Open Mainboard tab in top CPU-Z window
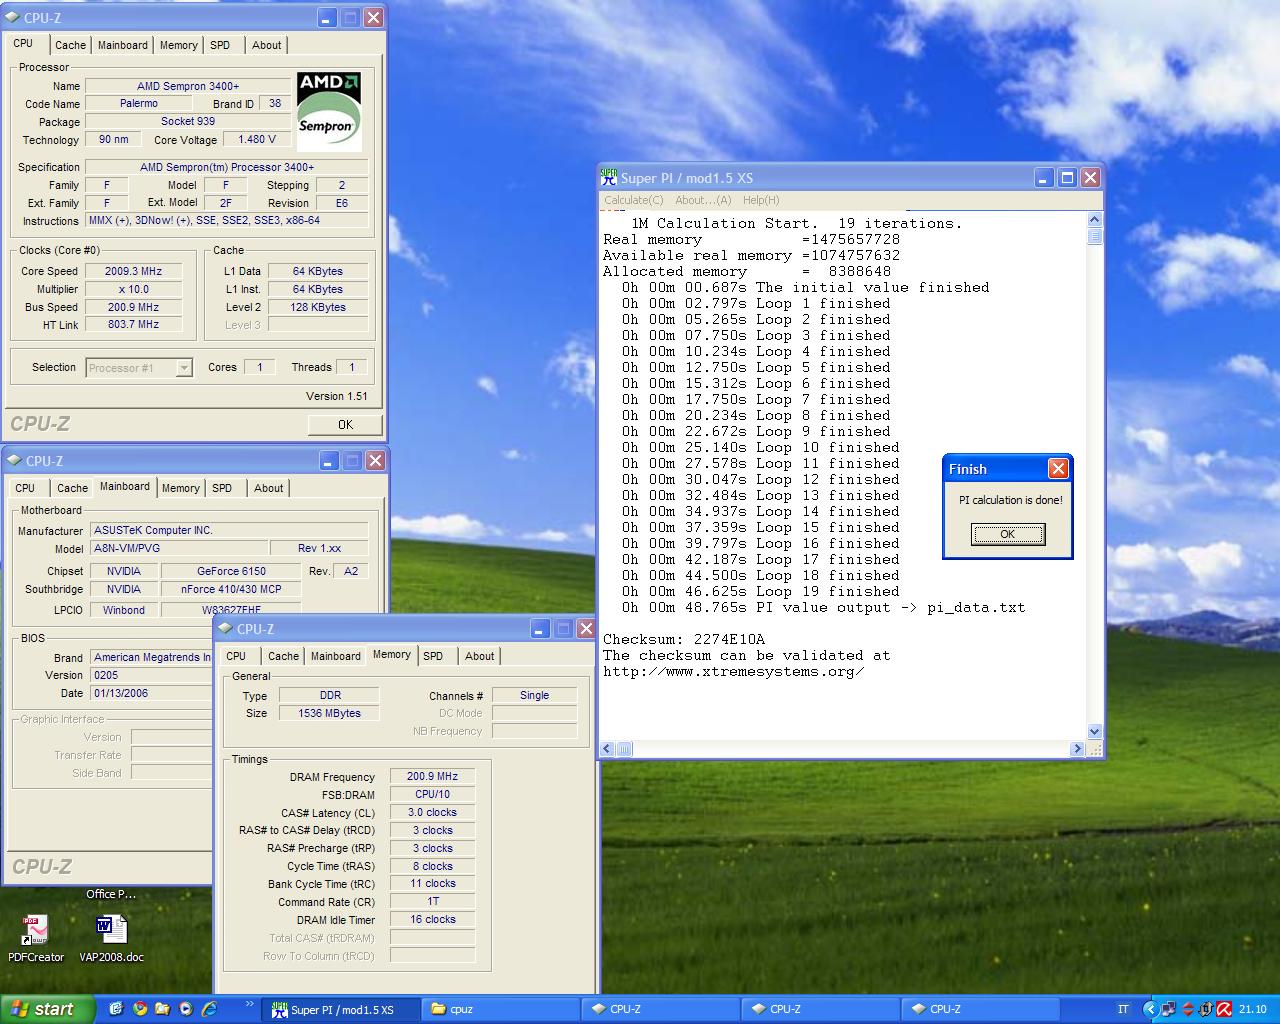 pyautogui.click(x=123, y=45)
